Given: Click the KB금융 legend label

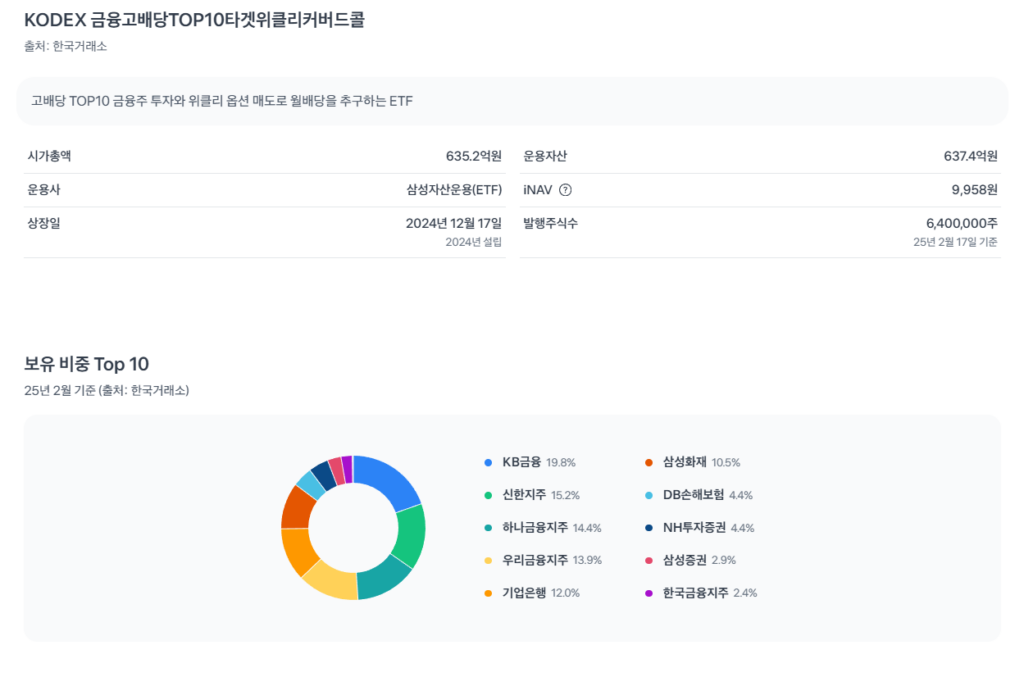Looking at the screenshot, I should (x=521, y=462).
